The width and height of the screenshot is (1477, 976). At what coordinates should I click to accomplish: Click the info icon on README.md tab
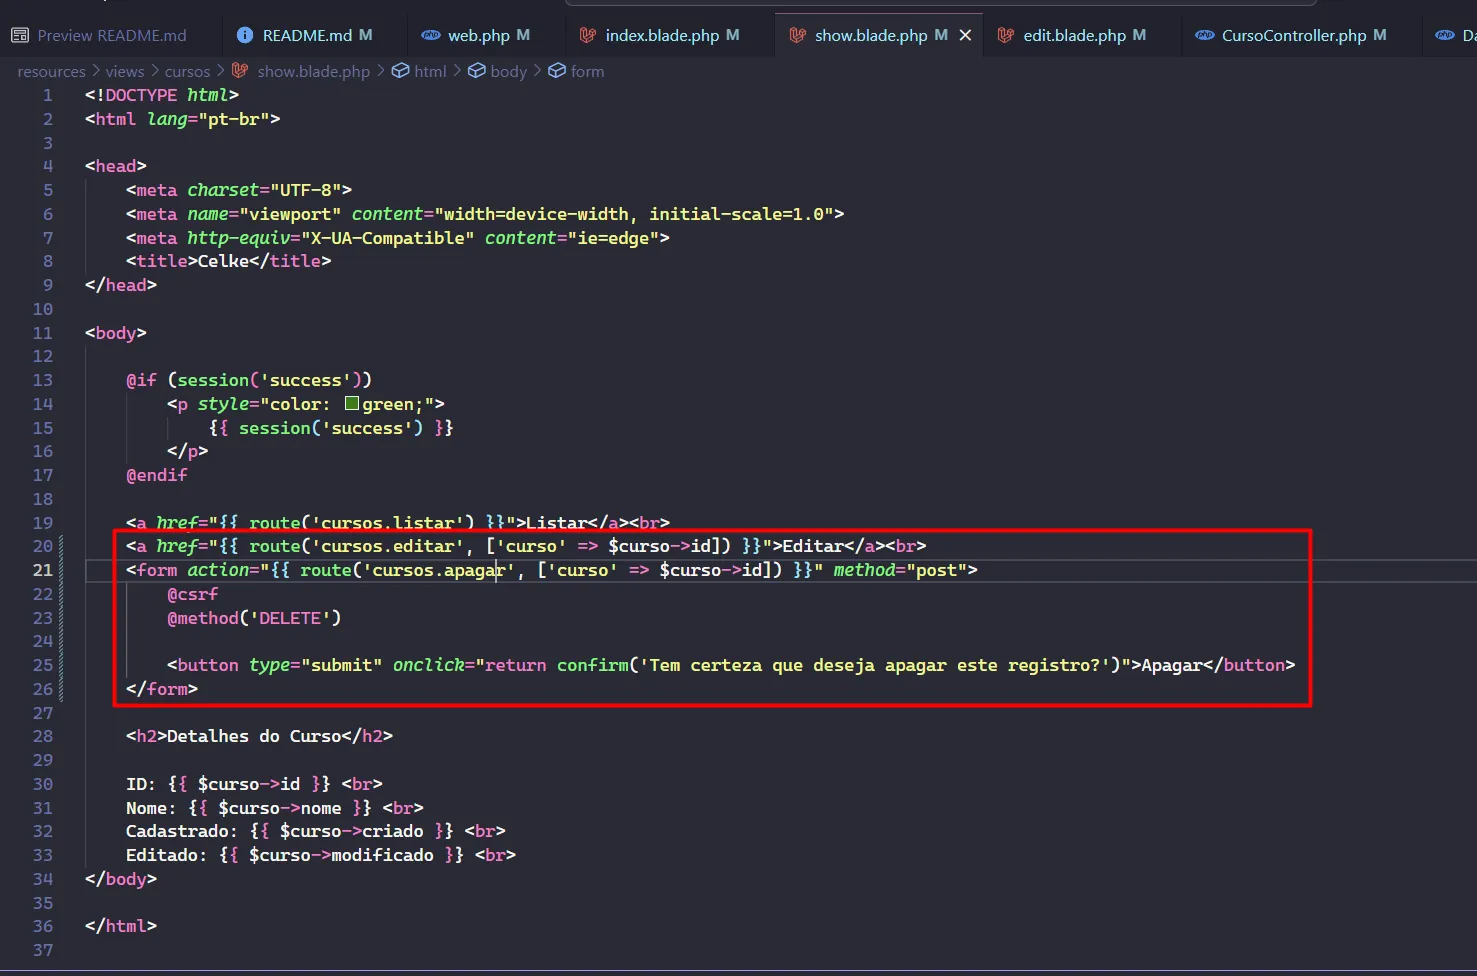pyautogui.click(x=245, y=35)
